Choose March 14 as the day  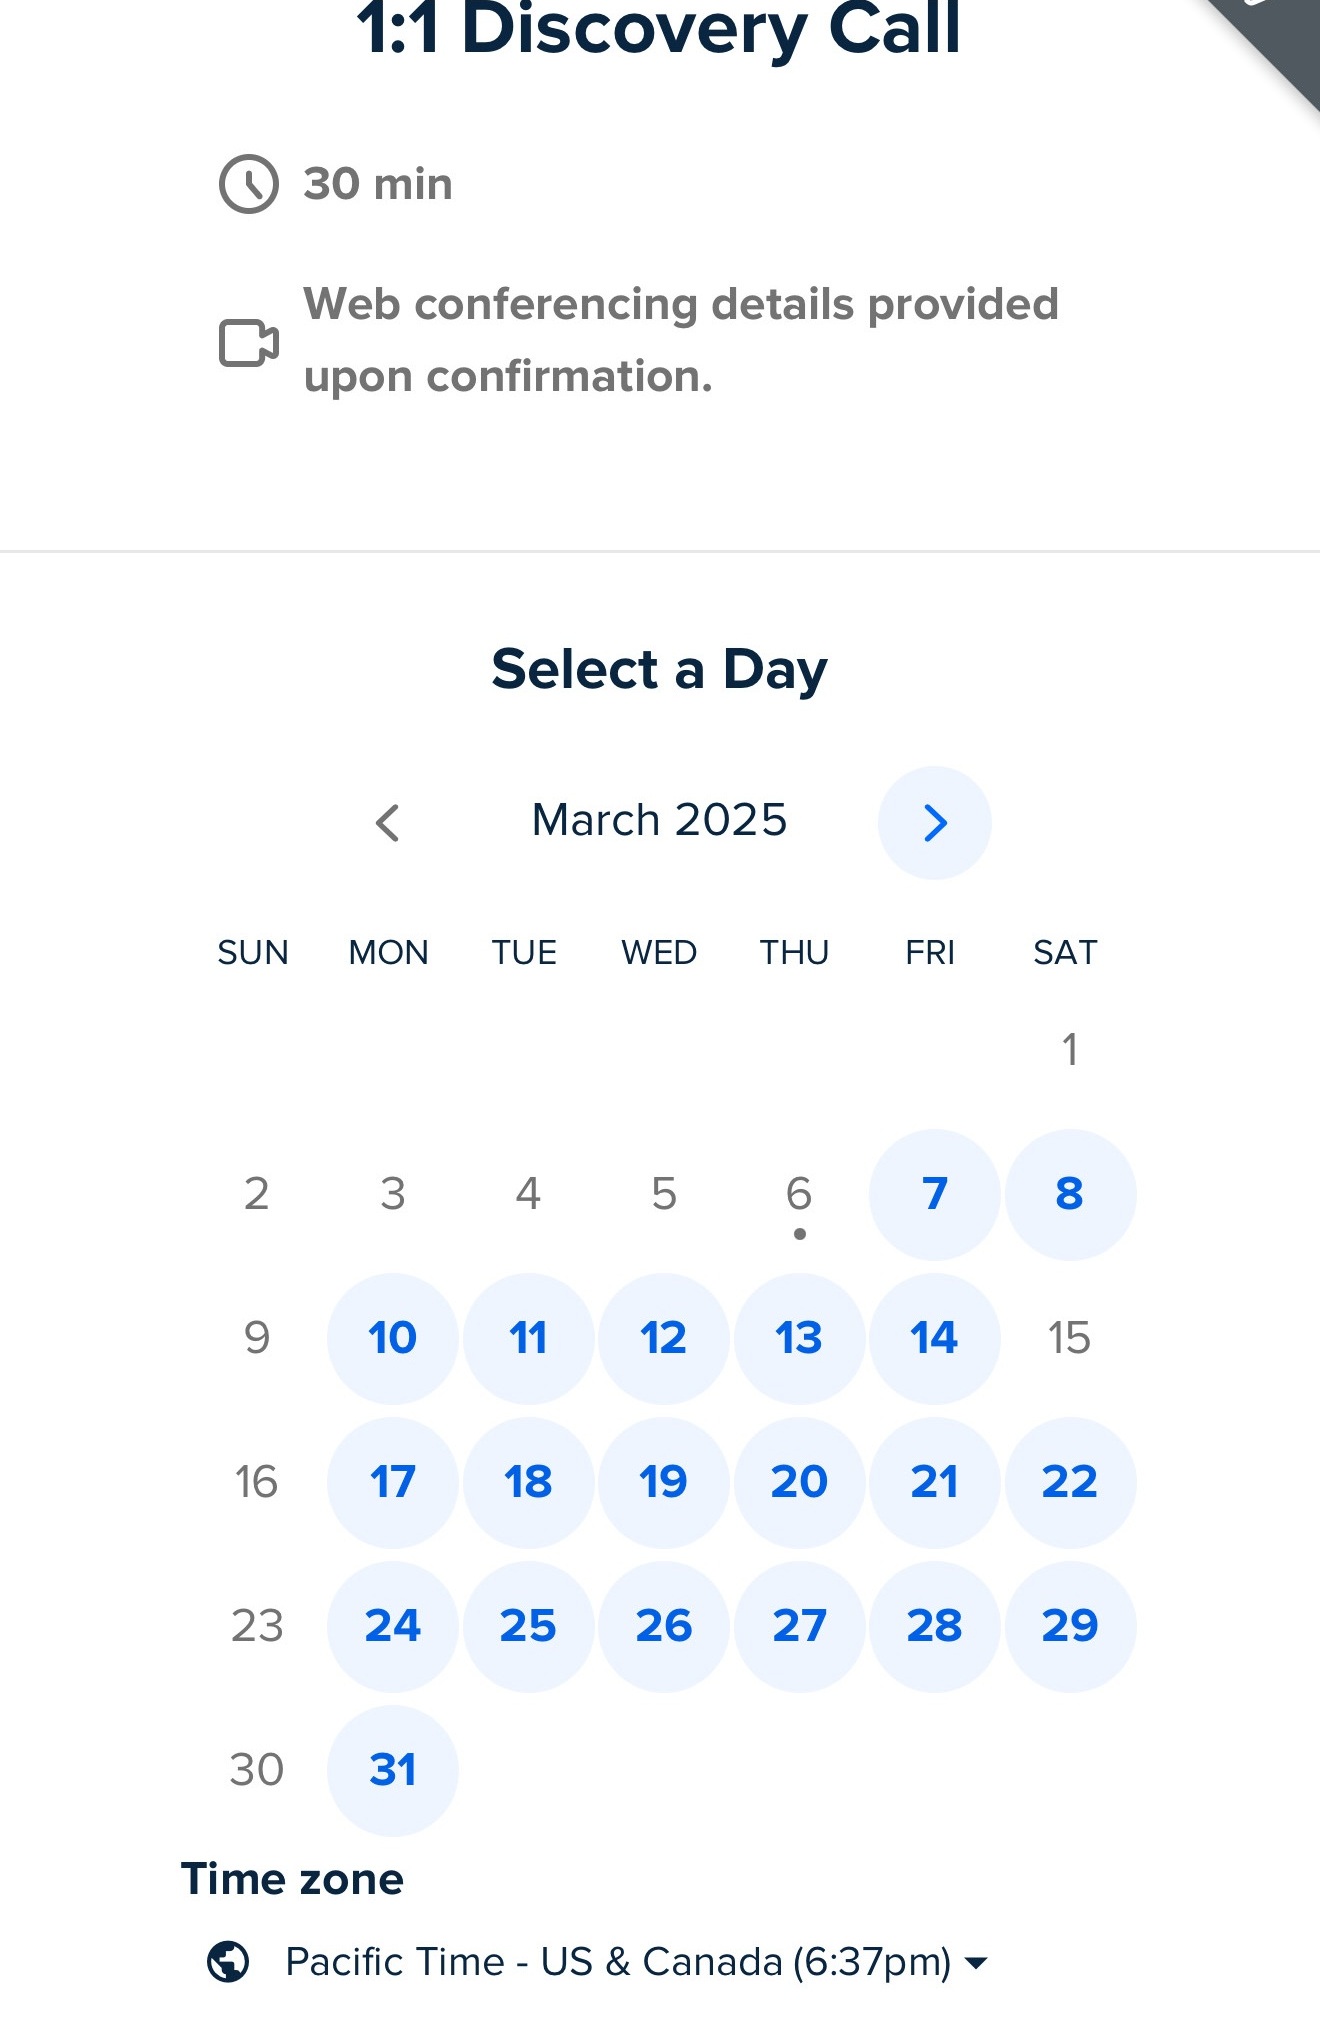pyautogui.click(x=934, y=1338)
